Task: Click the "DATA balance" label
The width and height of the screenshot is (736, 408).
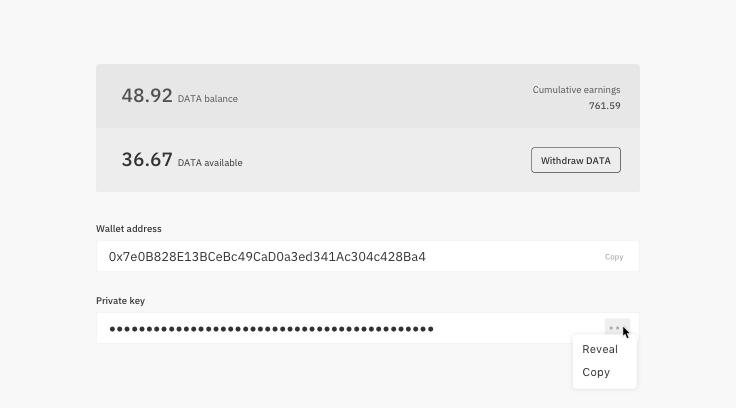Action: pos(208,99)
